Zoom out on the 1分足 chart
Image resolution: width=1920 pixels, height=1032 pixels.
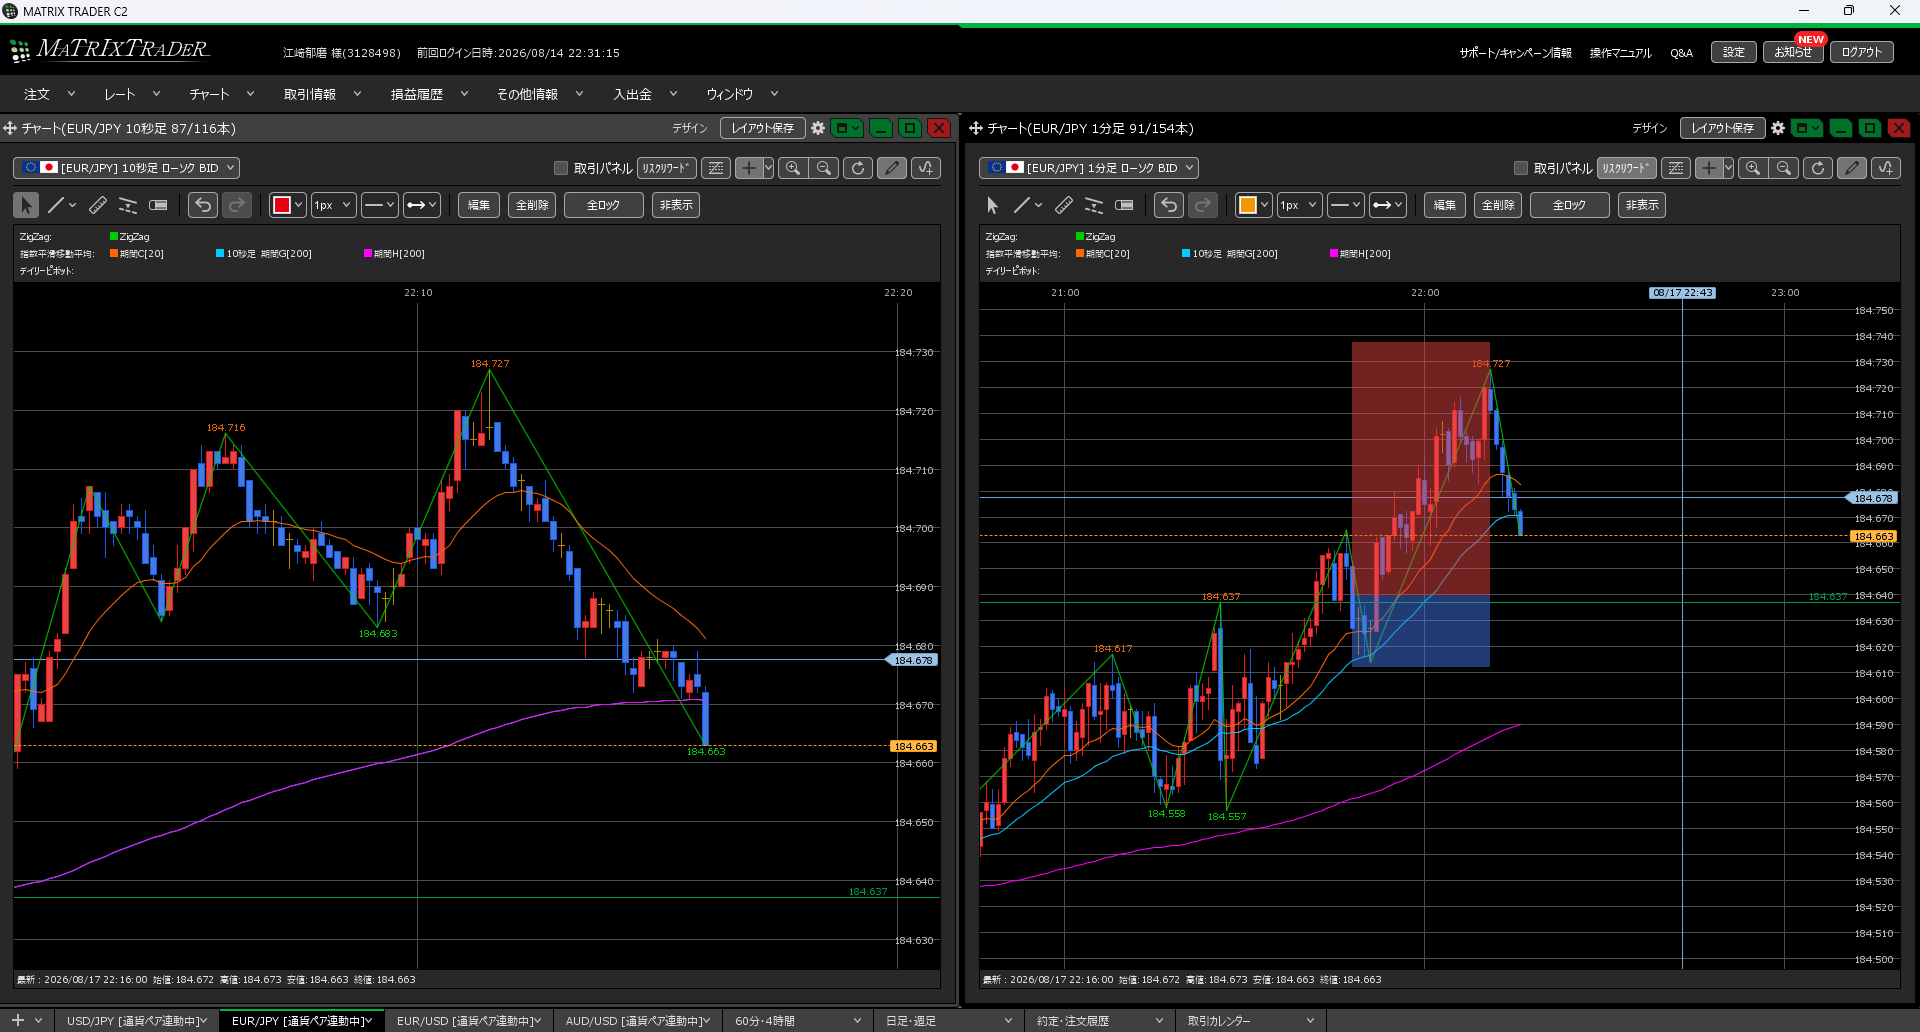pos(1784,168)
